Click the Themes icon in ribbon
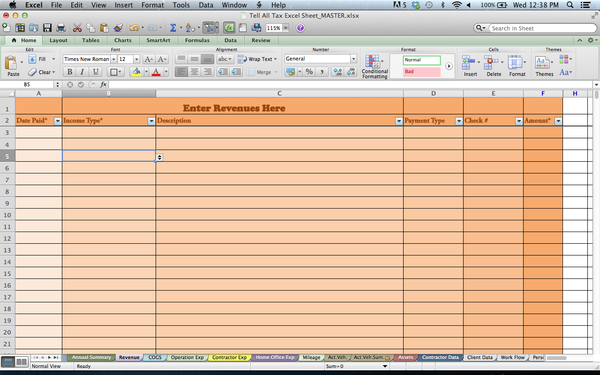 click(543, 62)
